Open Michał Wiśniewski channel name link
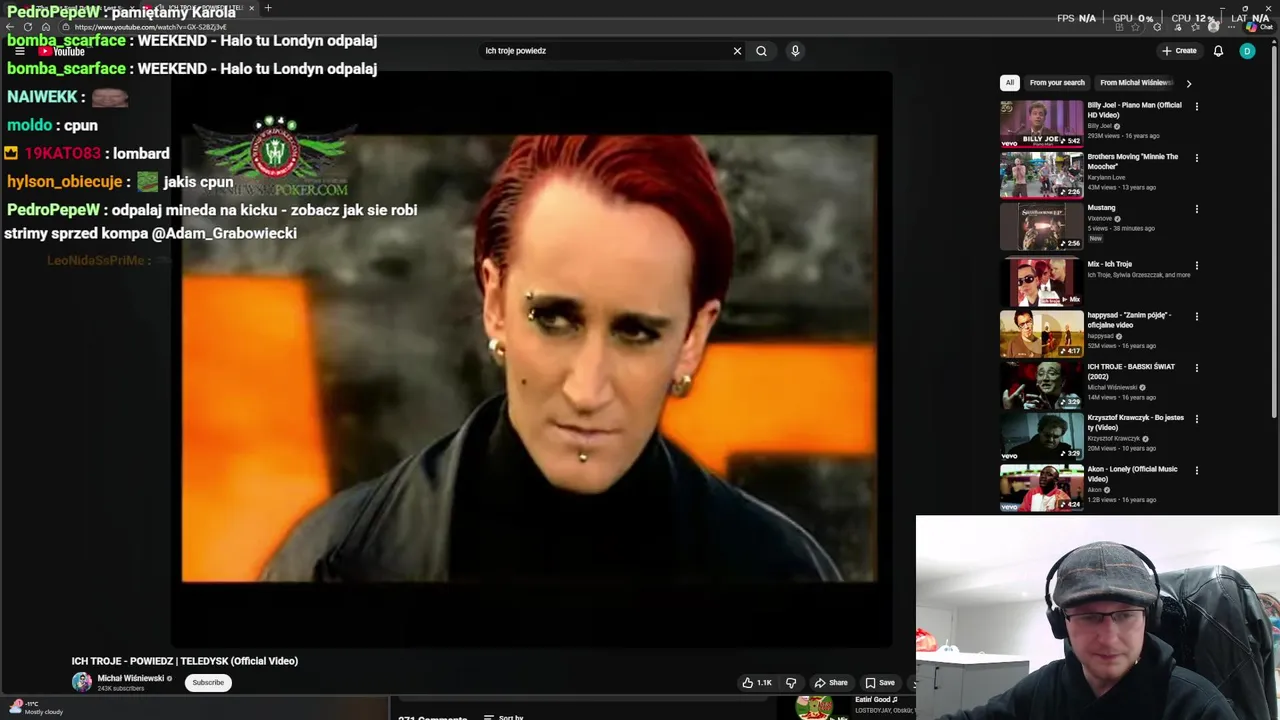The image size is (1280, 720). click(130, 678)
